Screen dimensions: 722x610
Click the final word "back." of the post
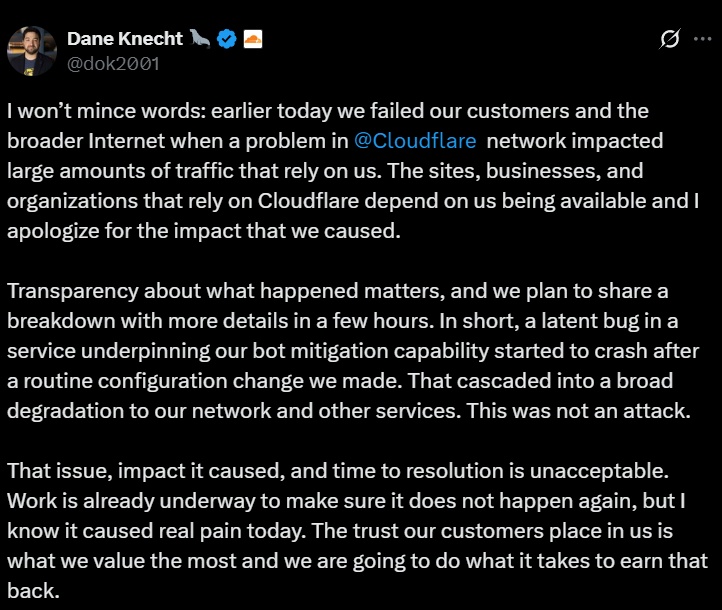coord(32,589)
